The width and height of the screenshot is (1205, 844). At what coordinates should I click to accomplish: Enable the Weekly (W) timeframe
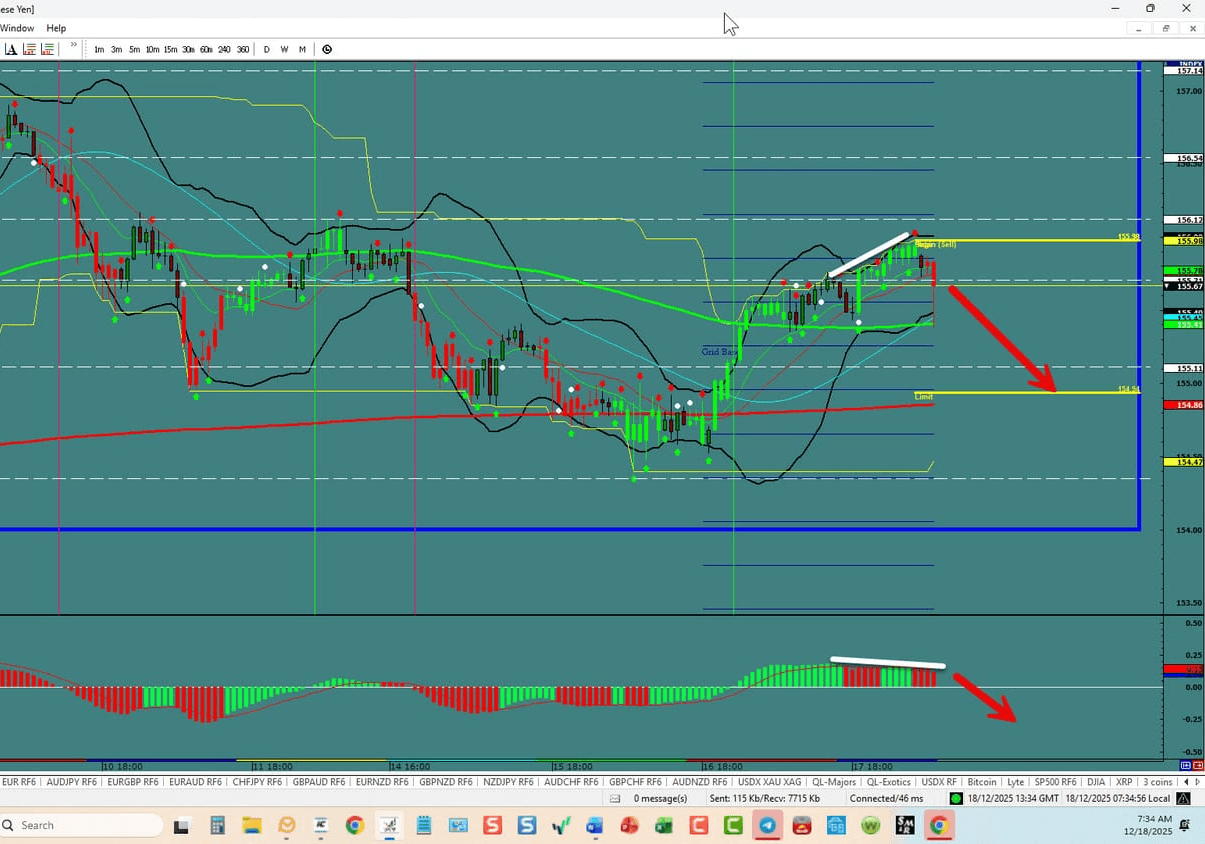click(x=283, y=48)
